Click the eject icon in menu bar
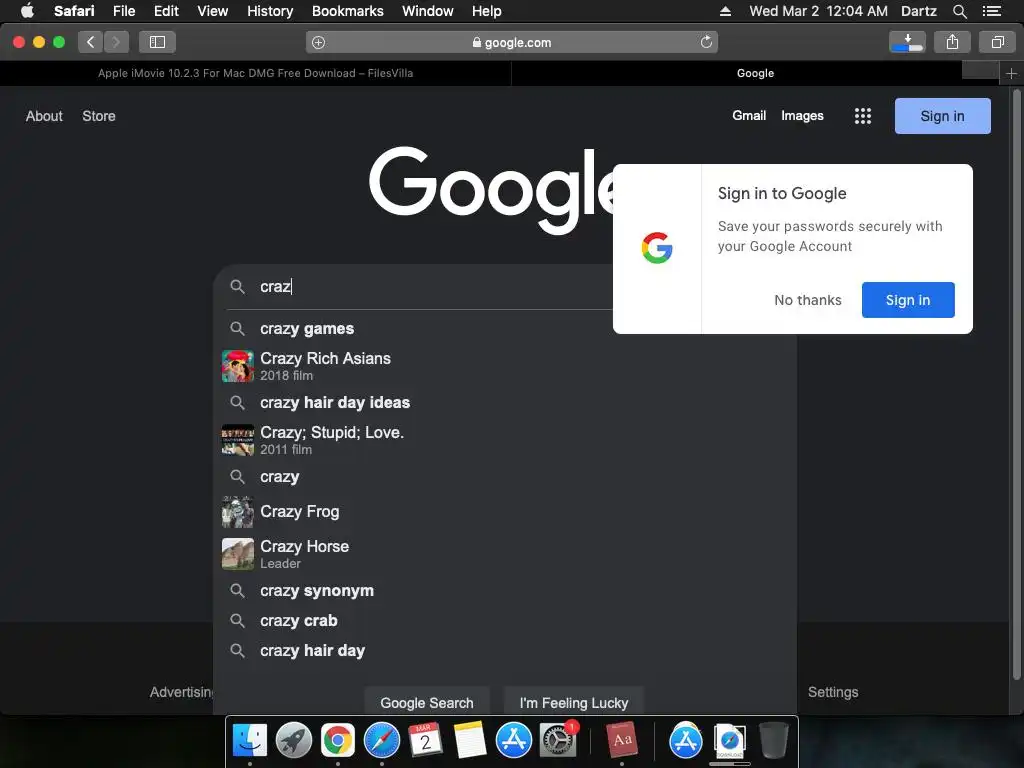Screen dimensions: 1024x768 (x=726, y=11)
